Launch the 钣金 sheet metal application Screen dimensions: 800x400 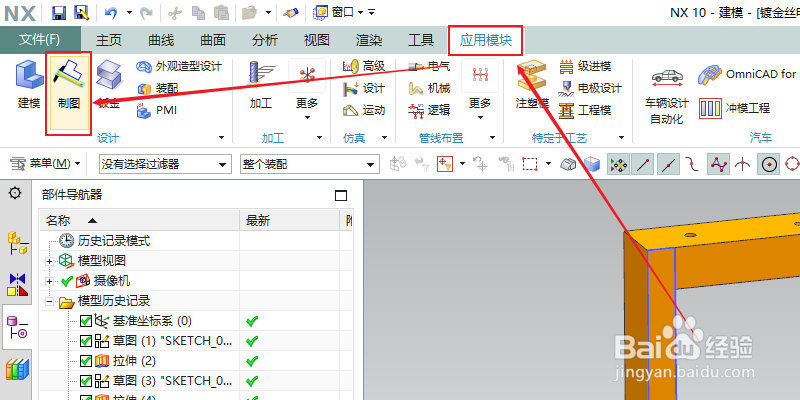109,84
